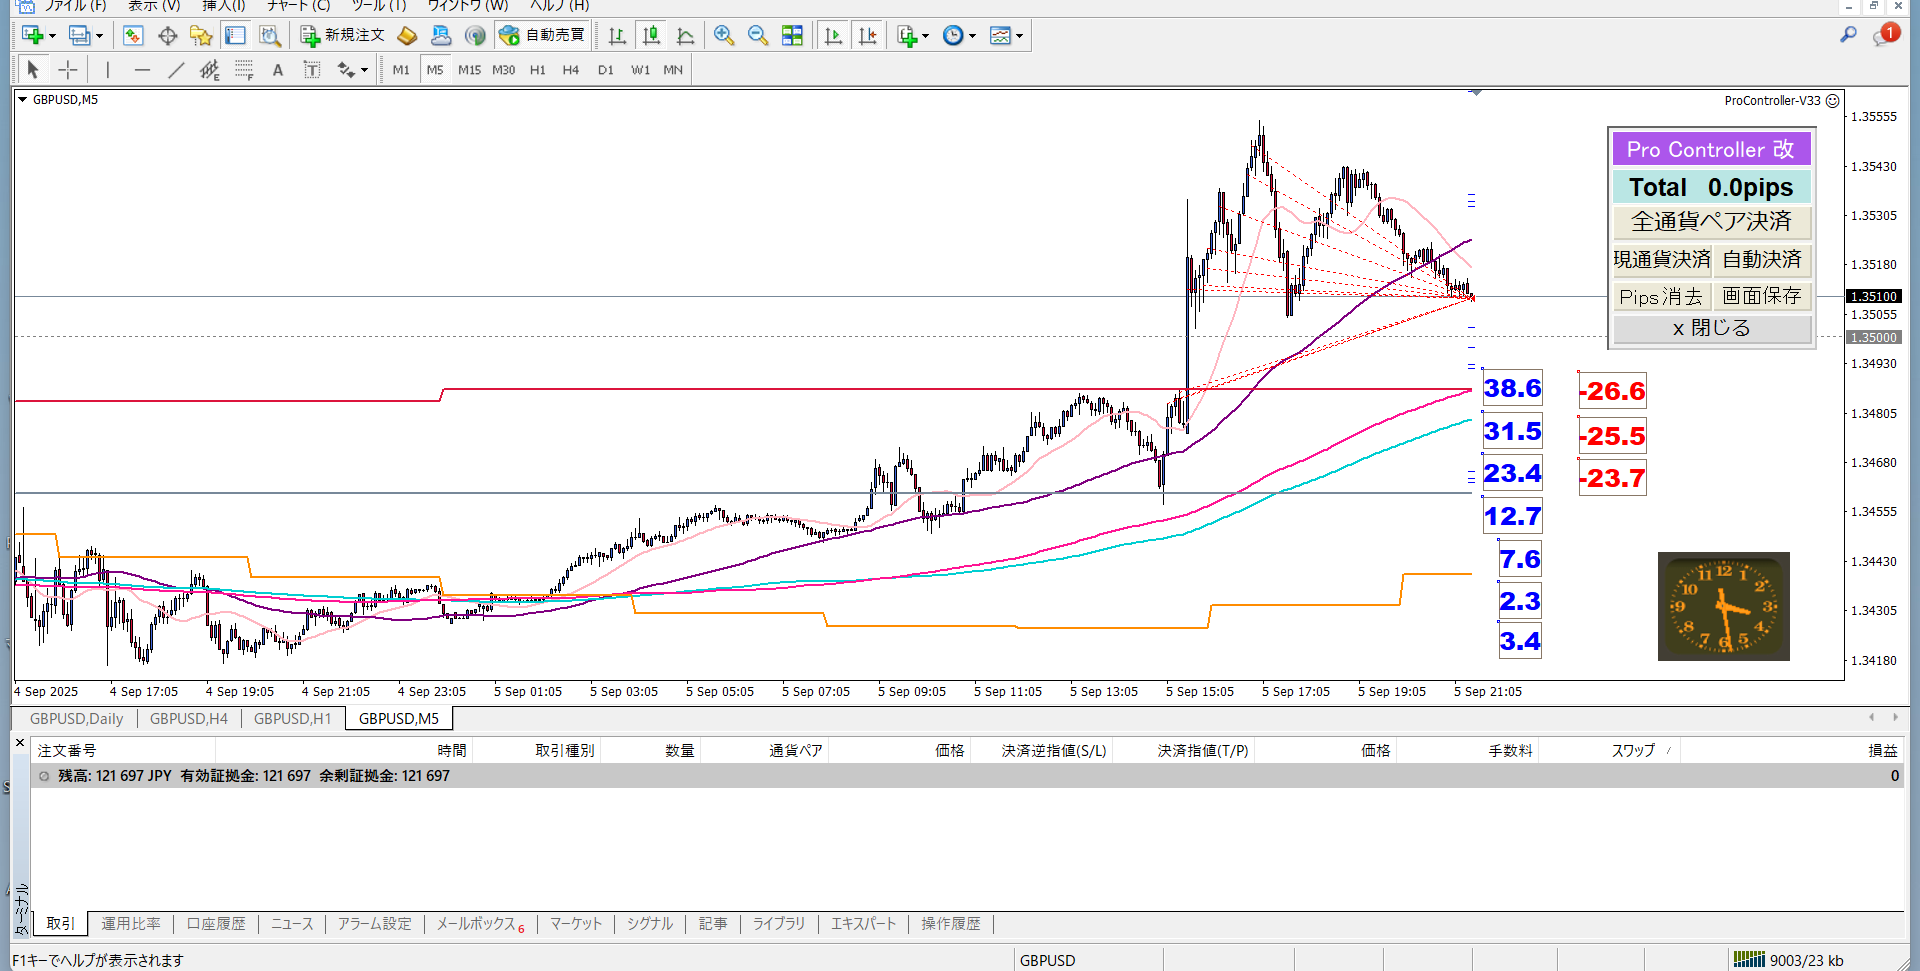Open the periodicity clock icon
The height and width of the screenshot is (971, 1920).
pyautogui.click(x=953, y=36)
